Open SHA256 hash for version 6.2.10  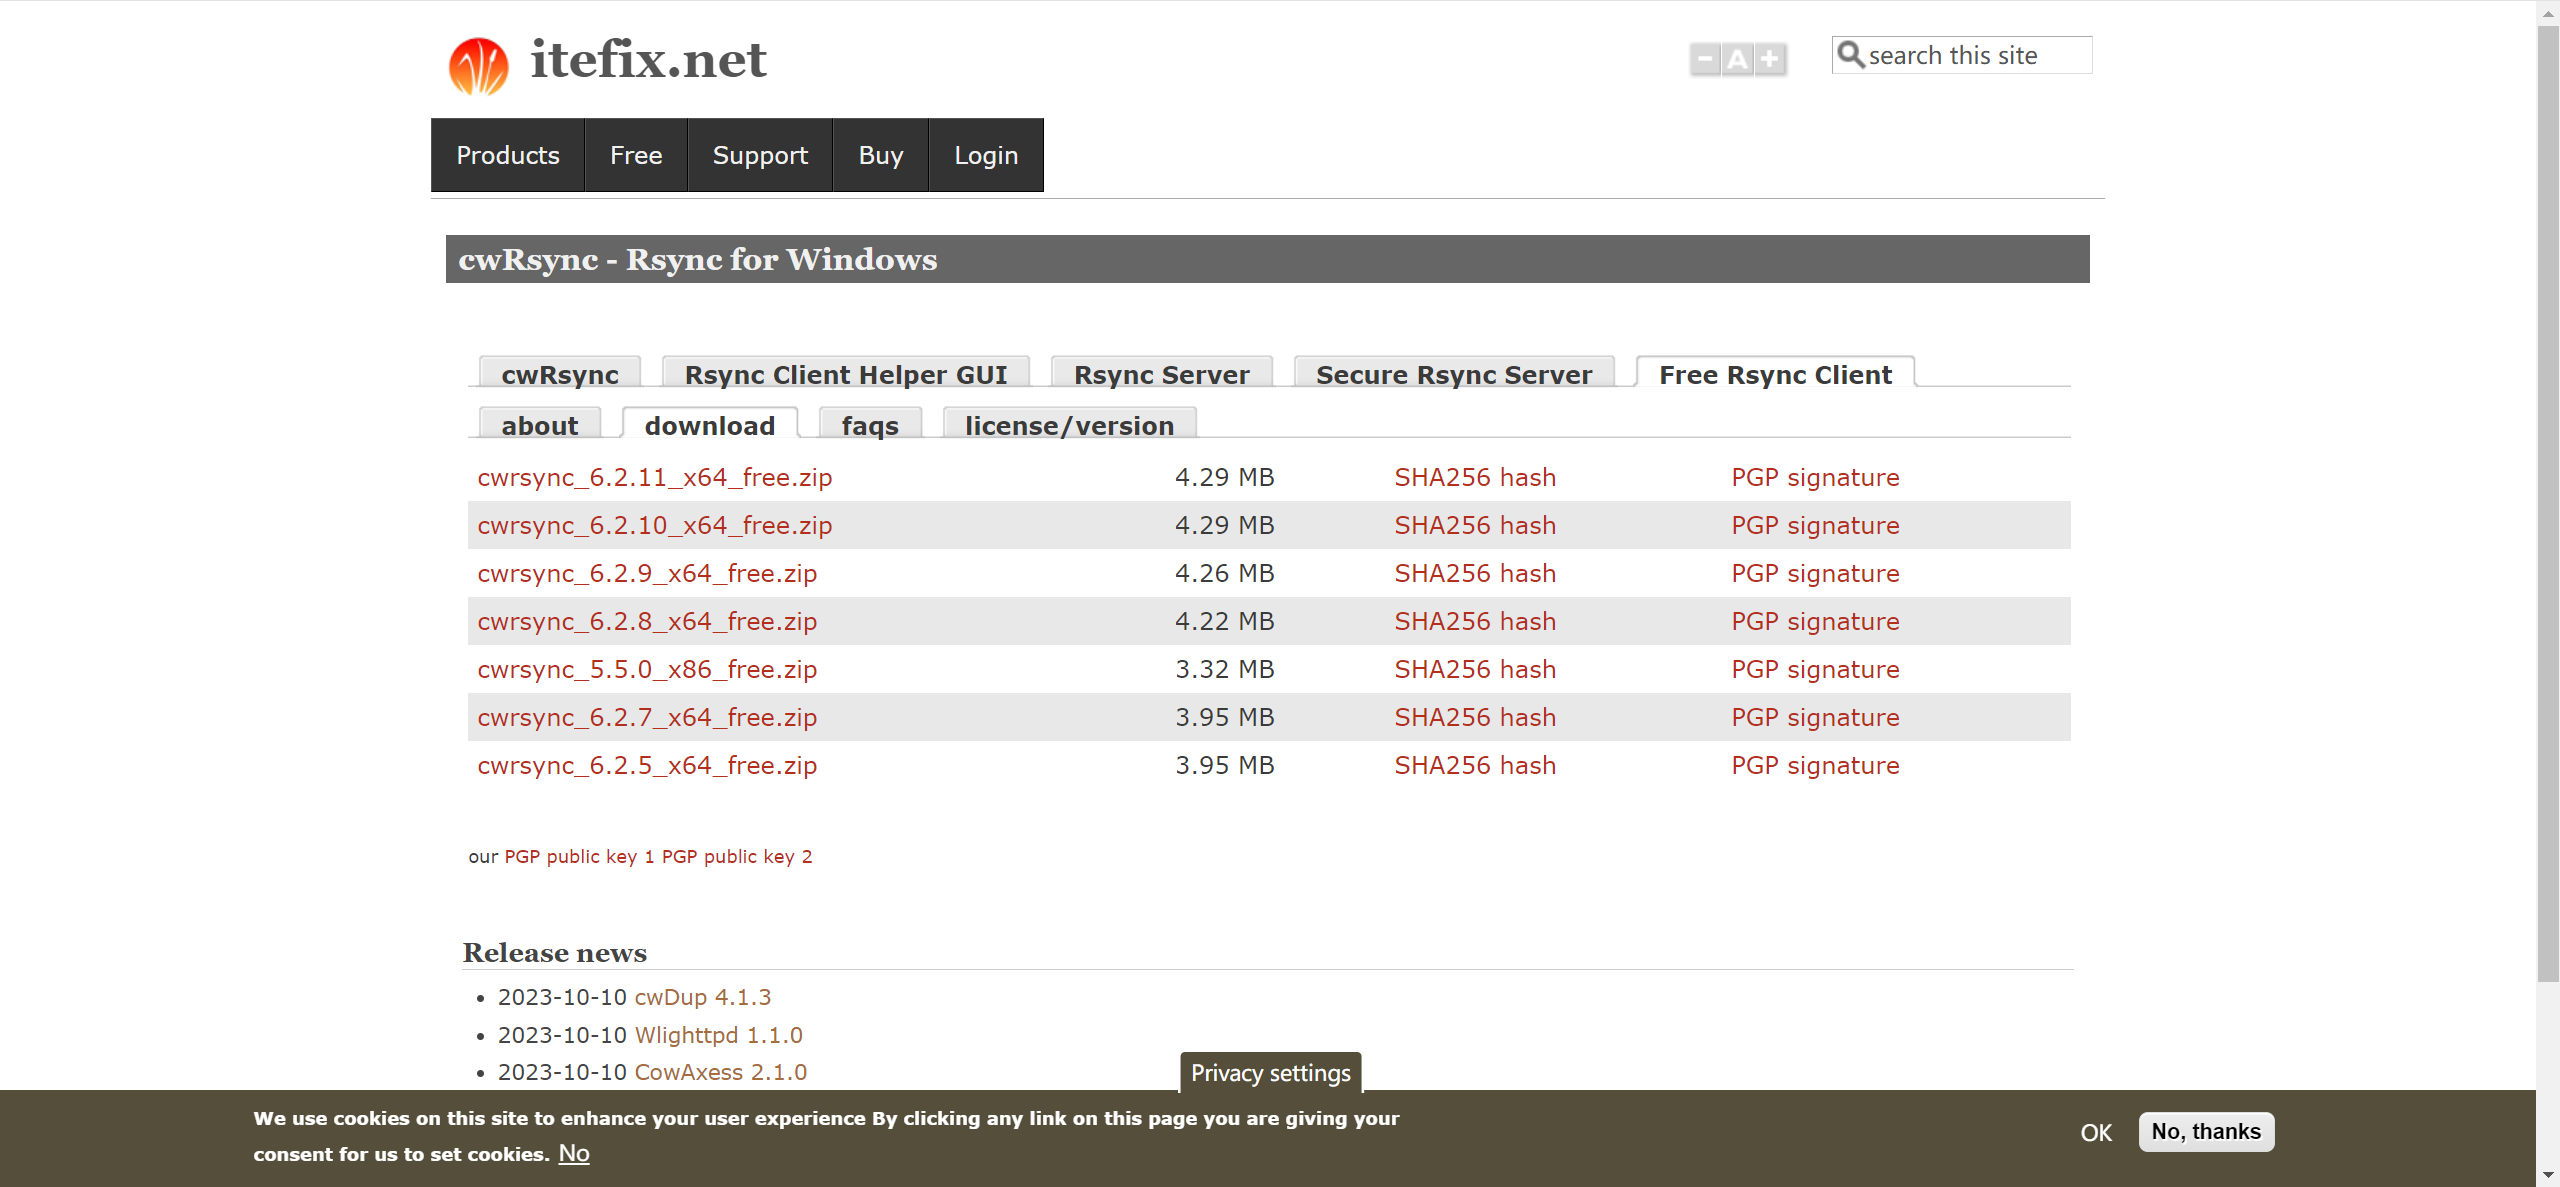pyautogui.click(x=1475, y=525)
